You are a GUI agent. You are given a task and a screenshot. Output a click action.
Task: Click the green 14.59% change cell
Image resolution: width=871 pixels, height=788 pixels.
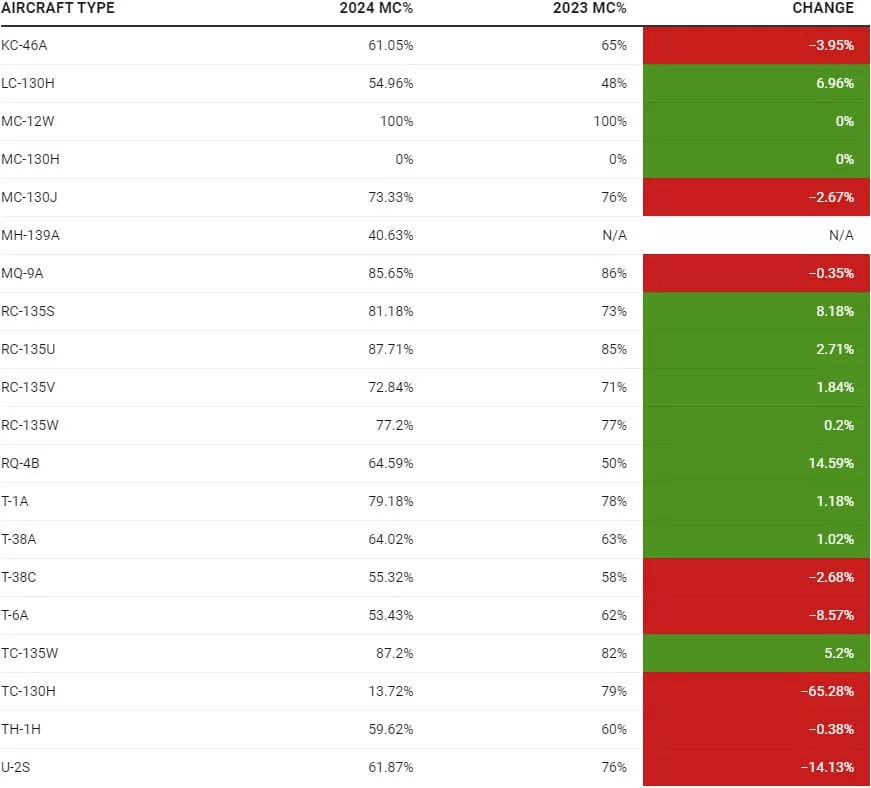pyautogui.click(x=756, y=464)
